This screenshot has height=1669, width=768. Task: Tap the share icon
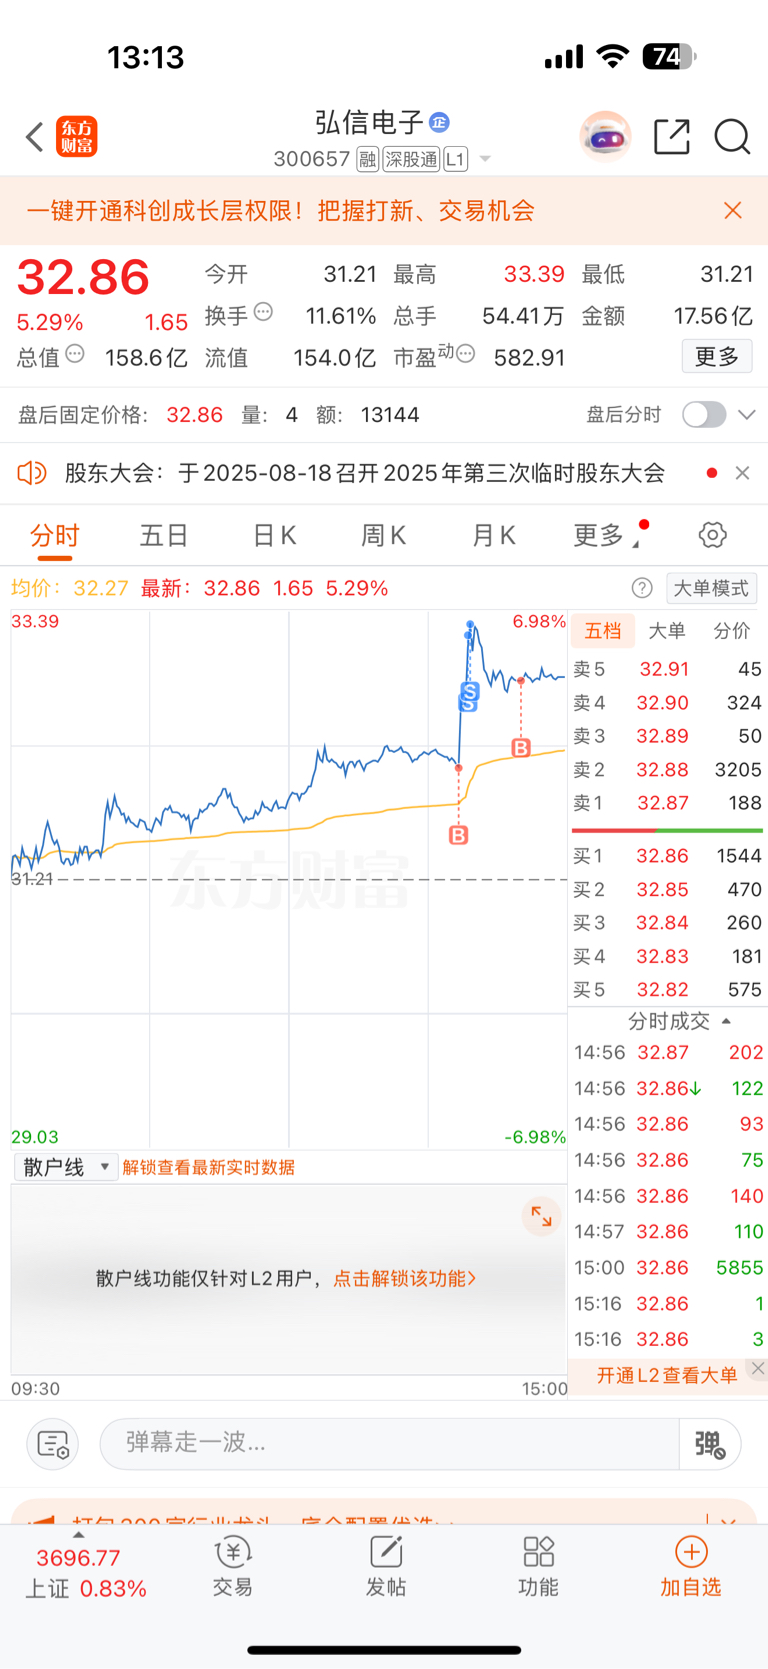(x=671, y=137)
